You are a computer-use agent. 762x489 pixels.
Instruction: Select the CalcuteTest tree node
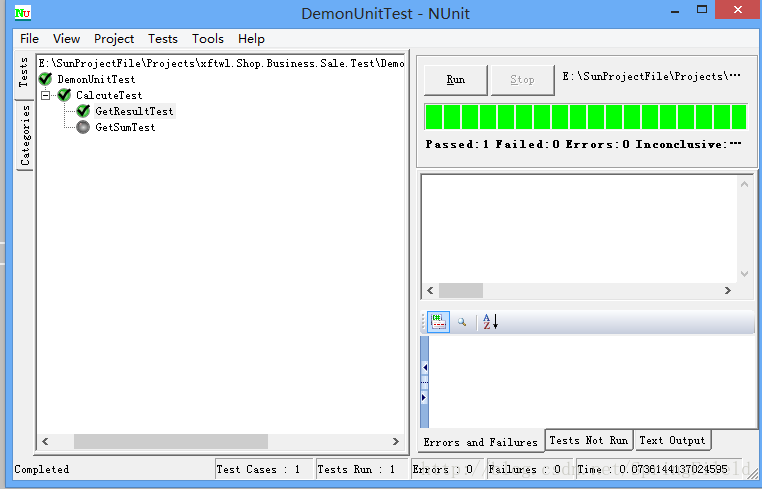click(x=109, y=95)
